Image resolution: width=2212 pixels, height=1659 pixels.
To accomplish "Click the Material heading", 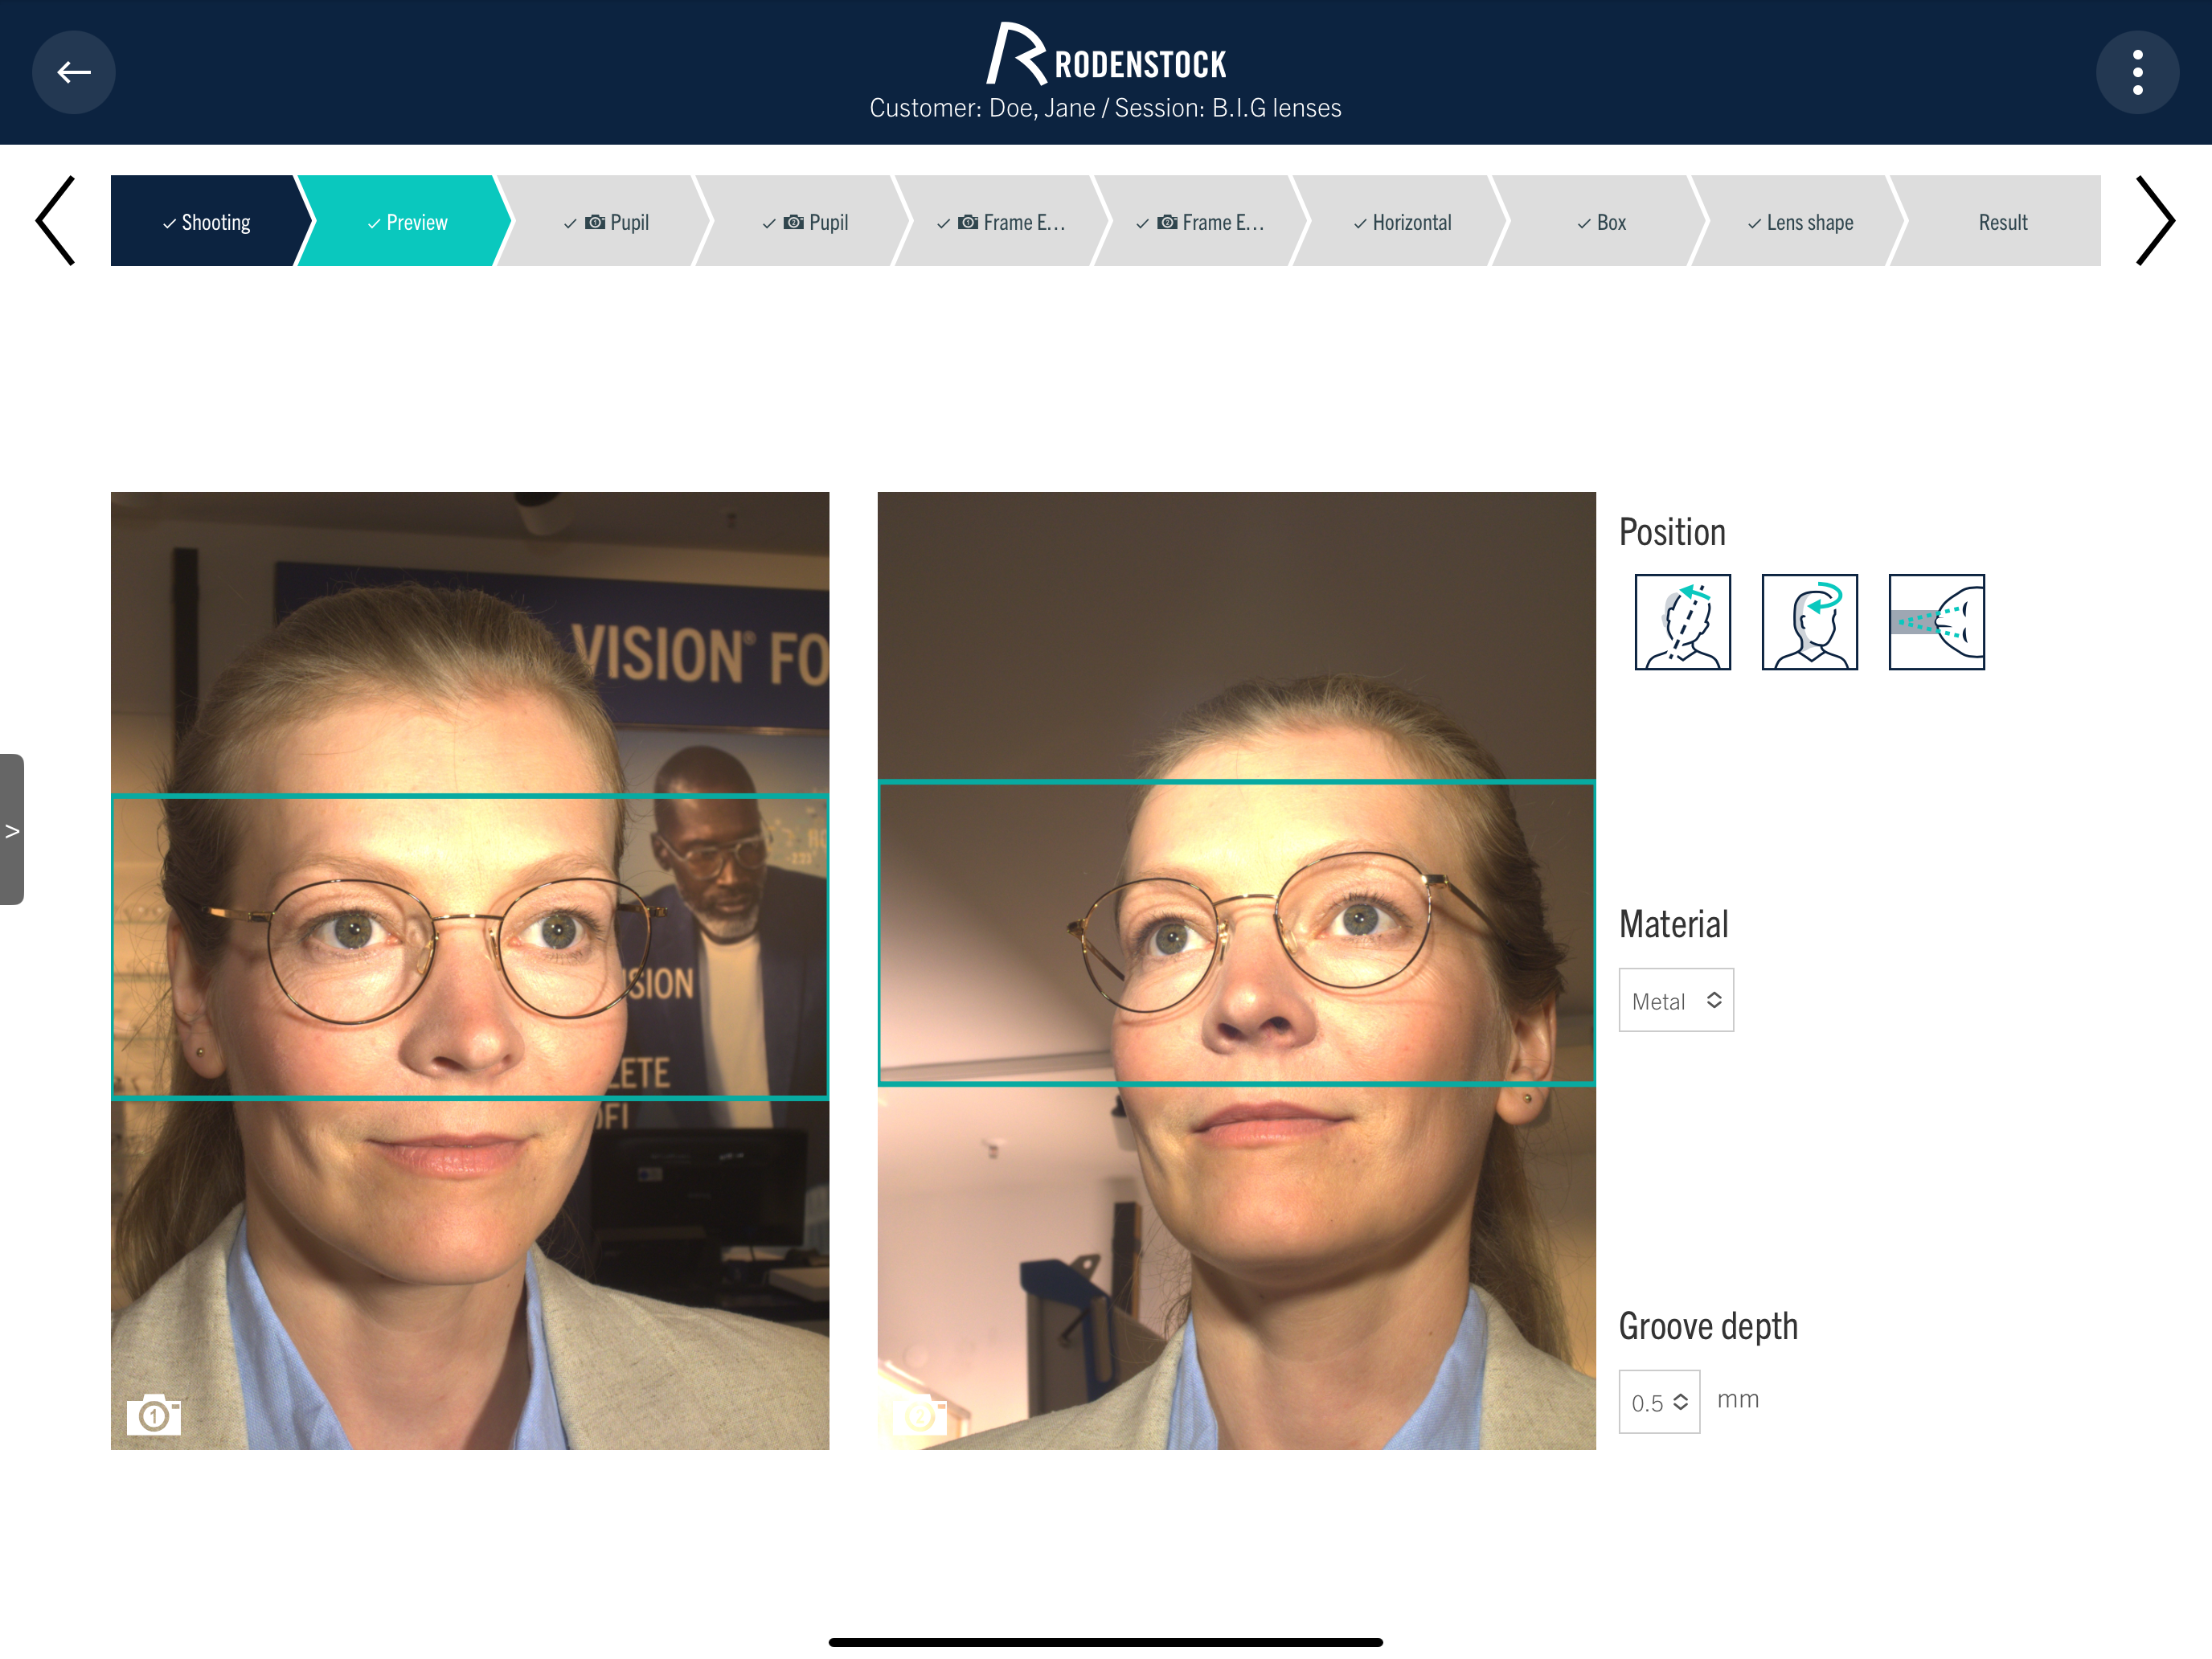I will pos(1673,924).
